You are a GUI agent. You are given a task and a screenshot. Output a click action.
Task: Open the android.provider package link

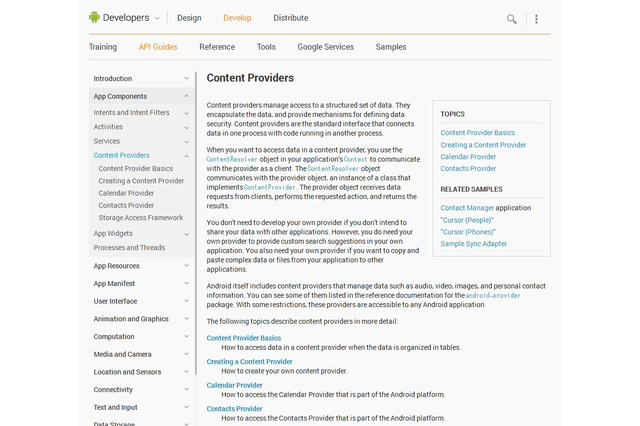[x=493, y=296]
